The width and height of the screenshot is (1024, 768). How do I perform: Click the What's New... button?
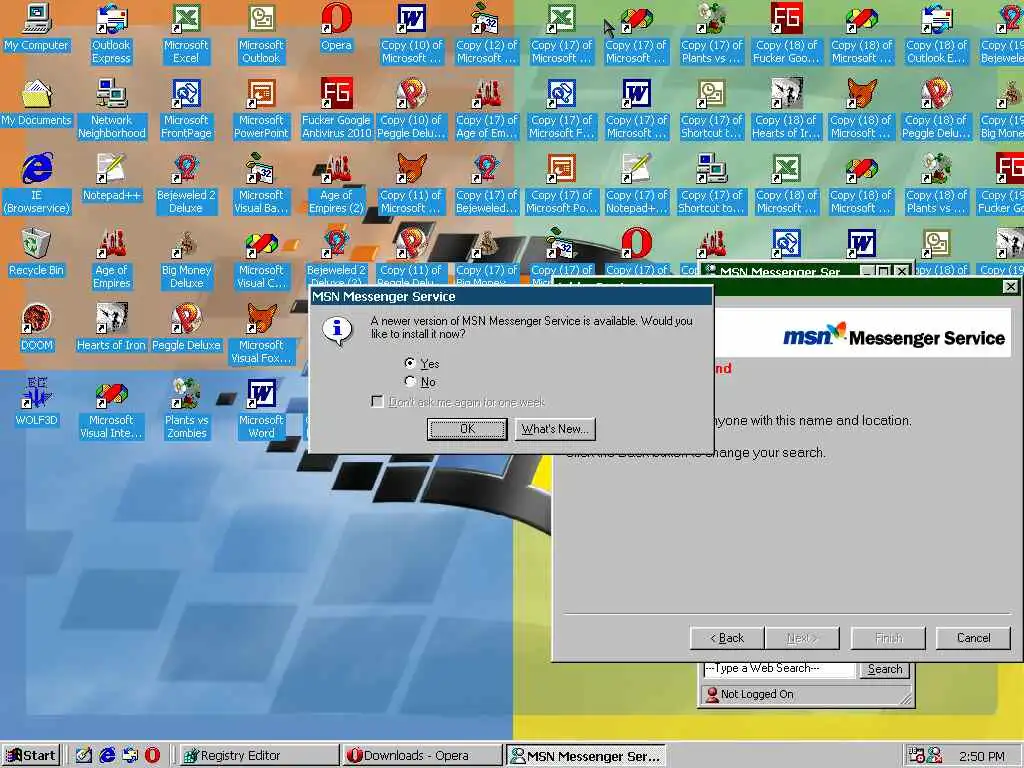(554, 429)
